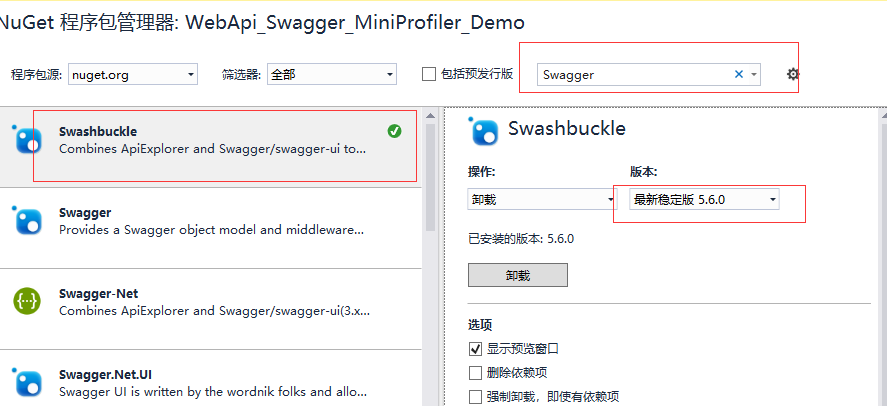887x406 pixels.
Task: Enable force uninstall even with dependencies
Action: (475, 396)
